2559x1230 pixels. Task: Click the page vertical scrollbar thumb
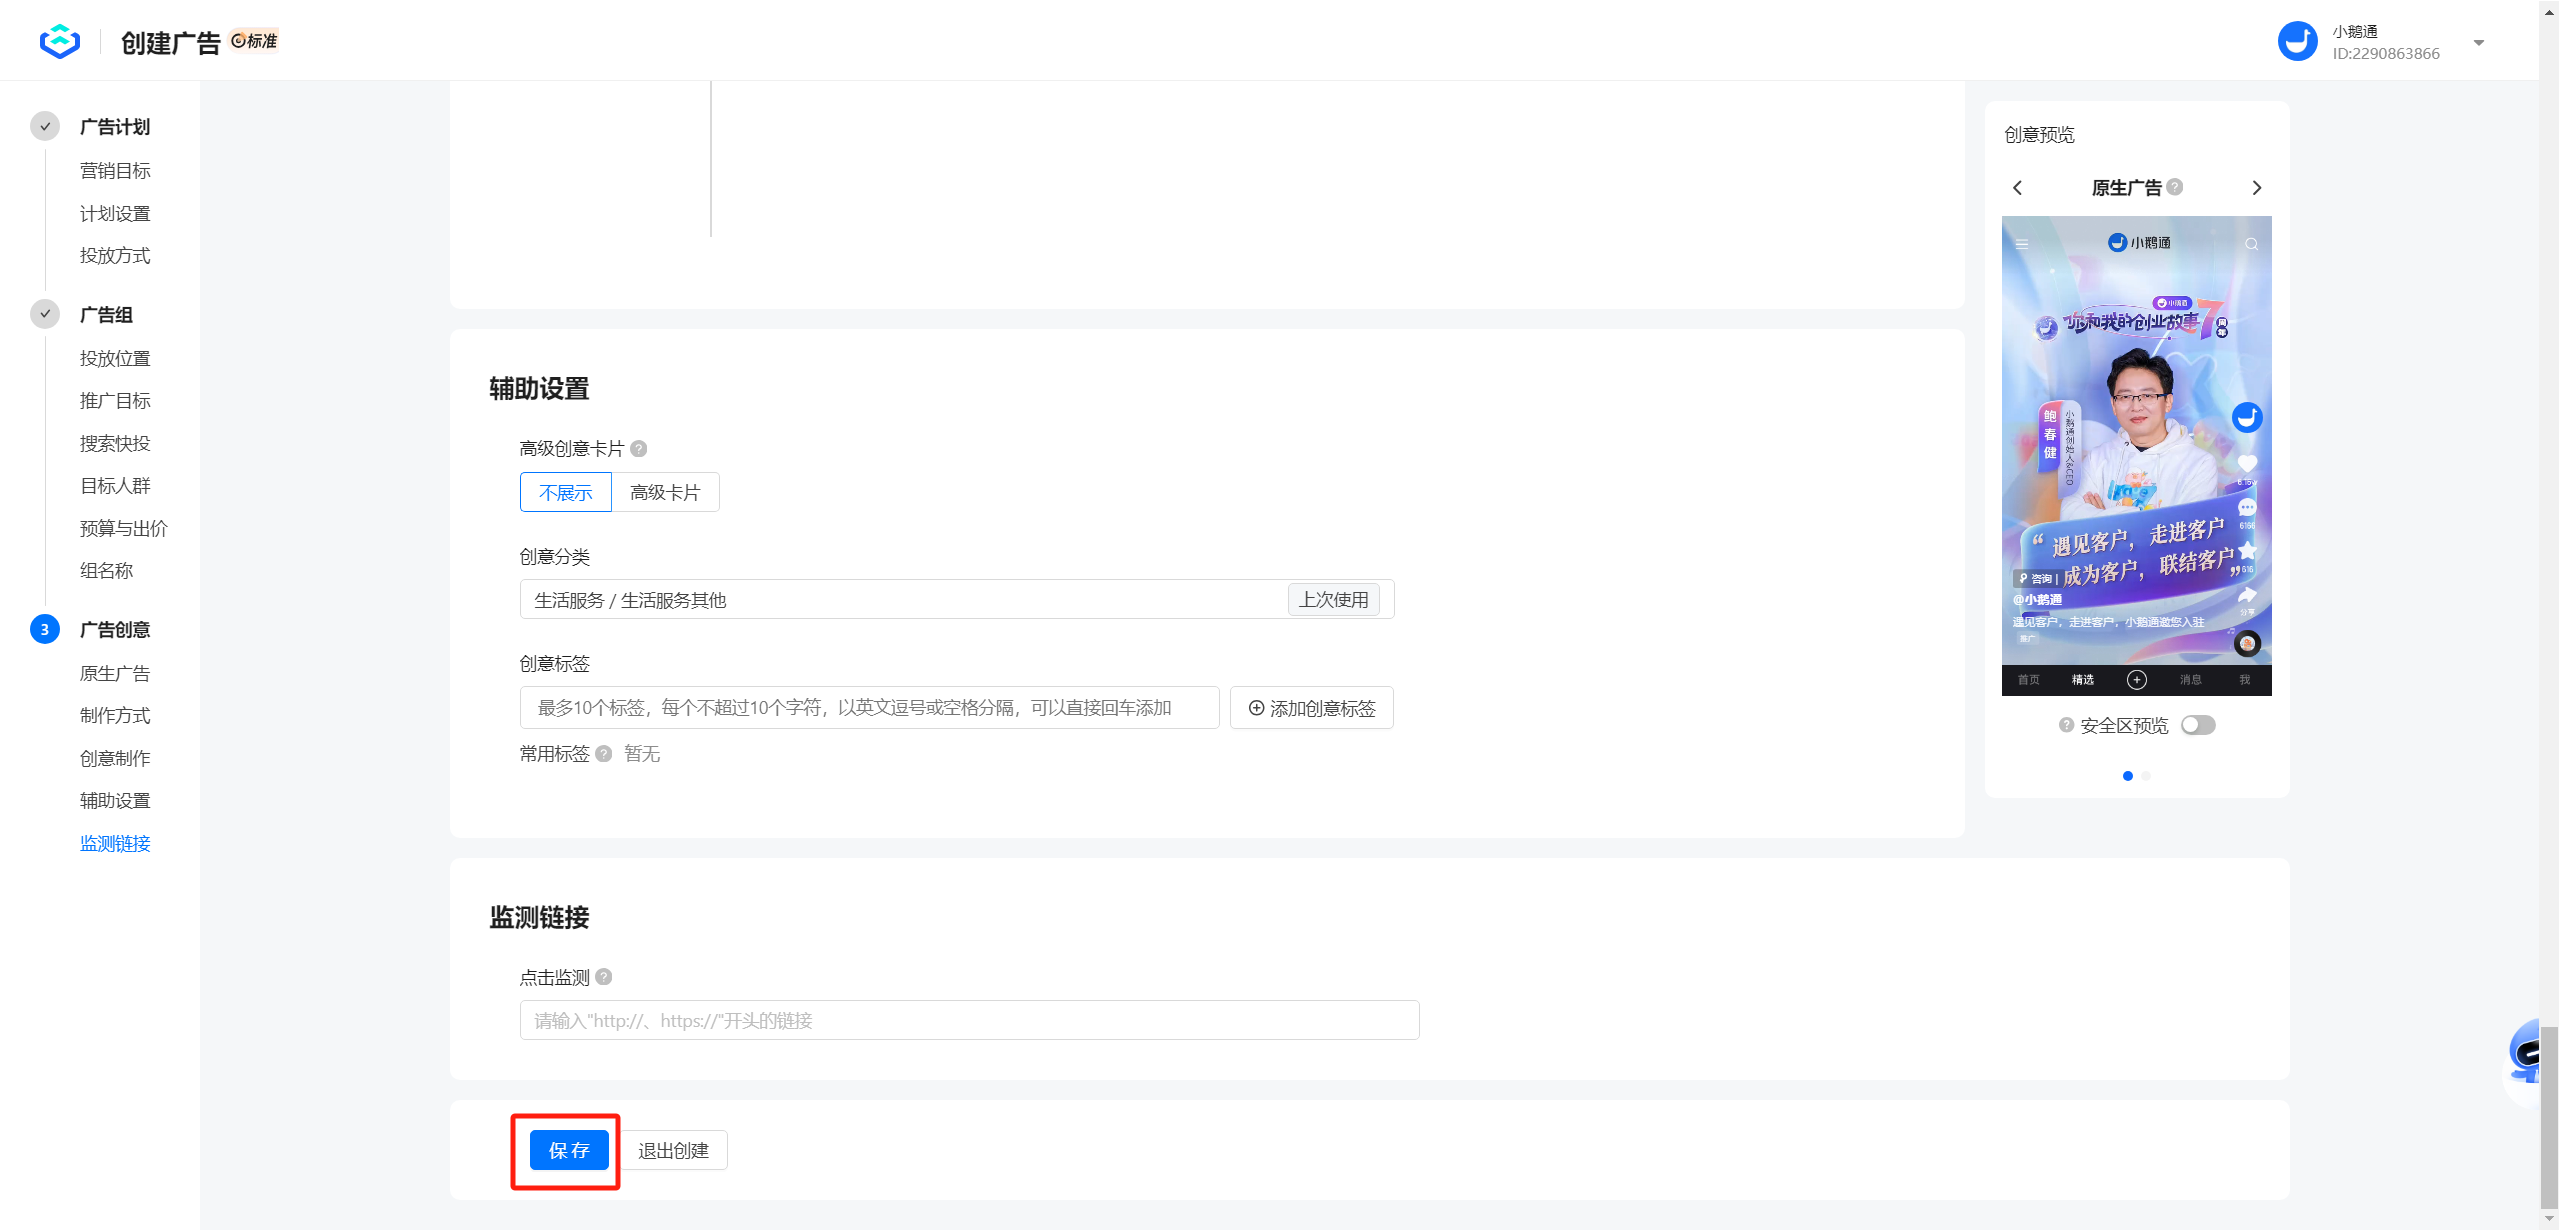2549,1118
